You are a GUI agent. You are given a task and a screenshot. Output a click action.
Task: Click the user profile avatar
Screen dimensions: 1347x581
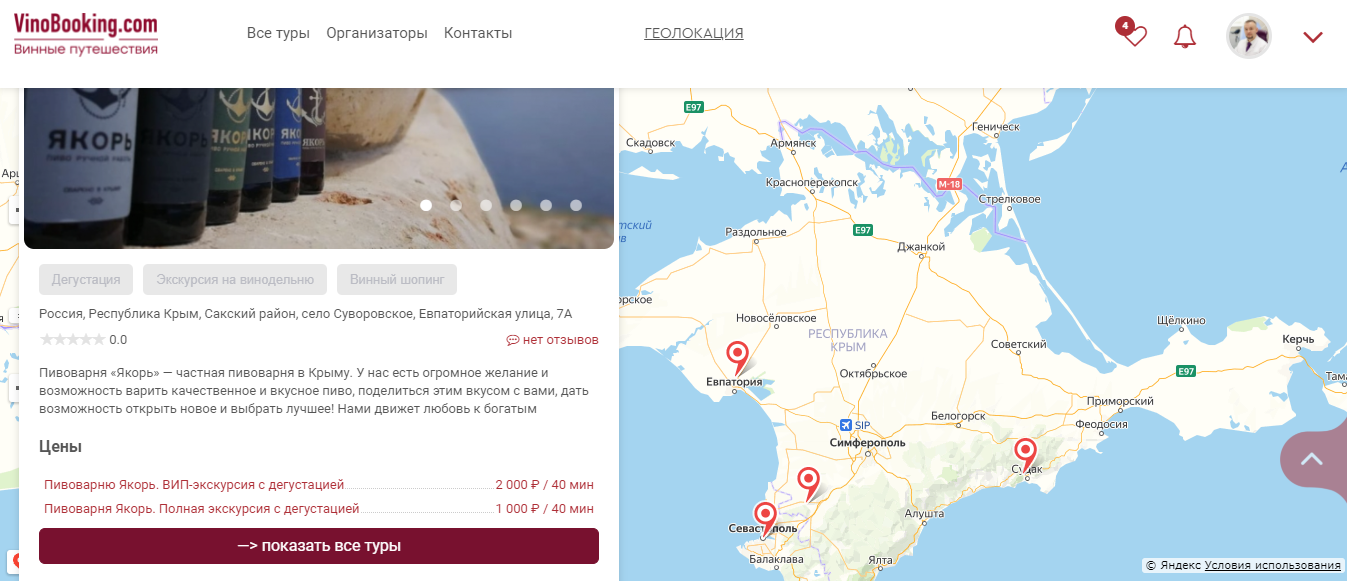(1249, 36)
